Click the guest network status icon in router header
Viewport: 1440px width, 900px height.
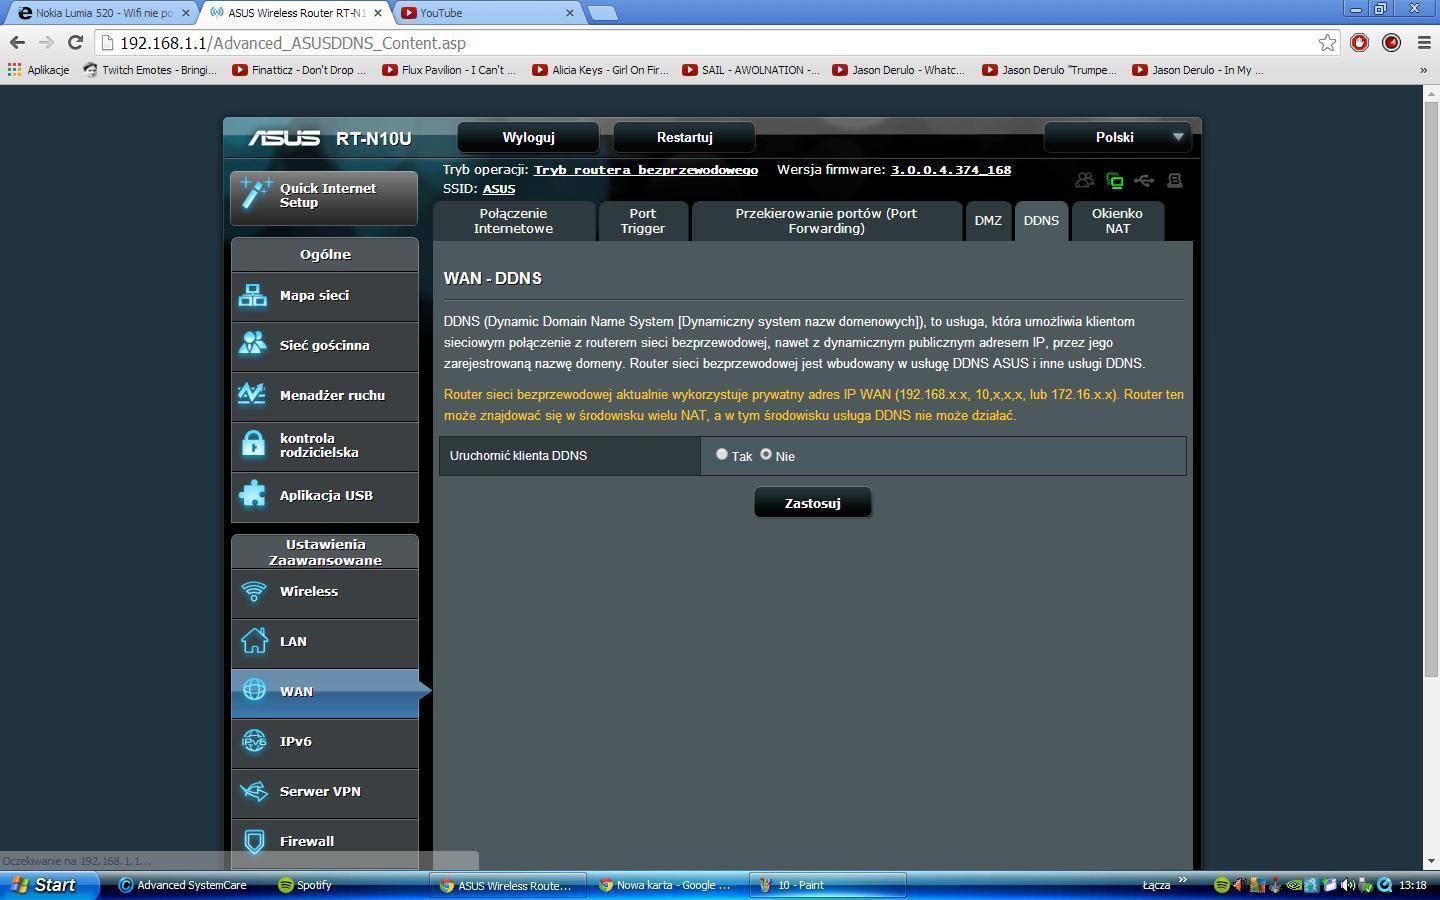point(1084,181)
